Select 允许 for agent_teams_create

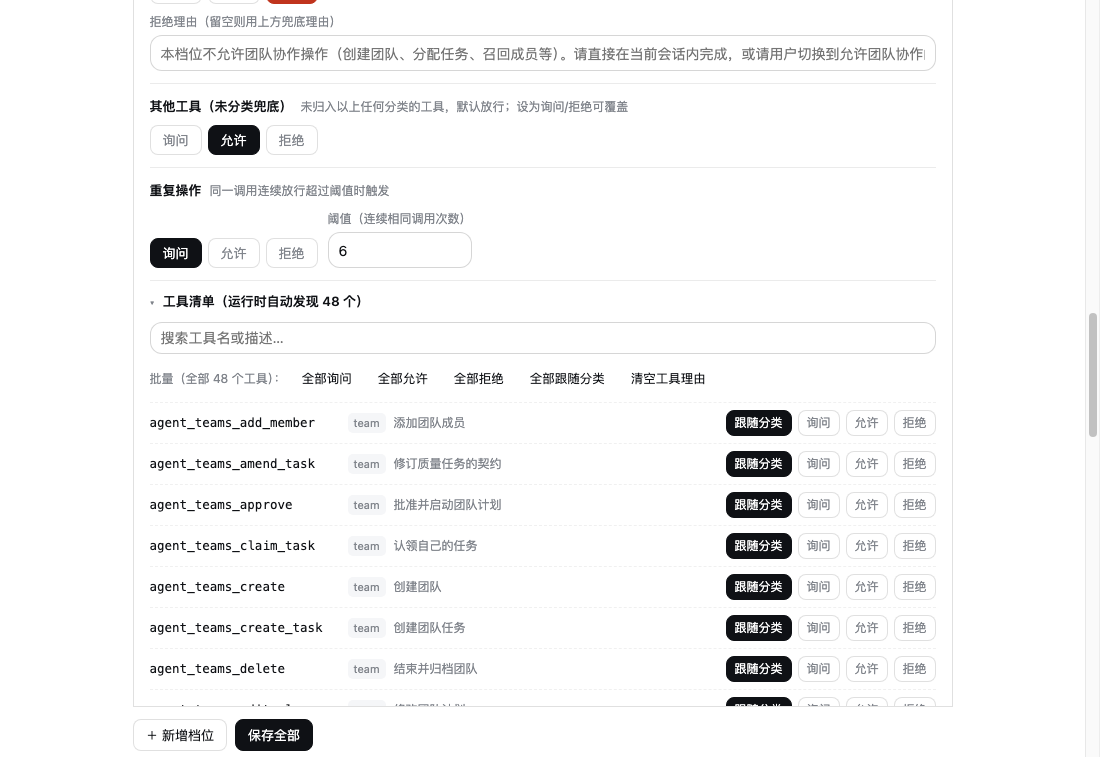(x=866, y=587)
